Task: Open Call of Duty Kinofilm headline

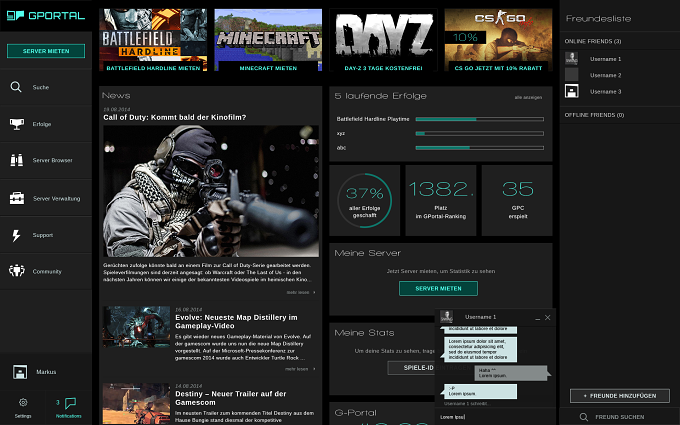Action: click(174, 117)
